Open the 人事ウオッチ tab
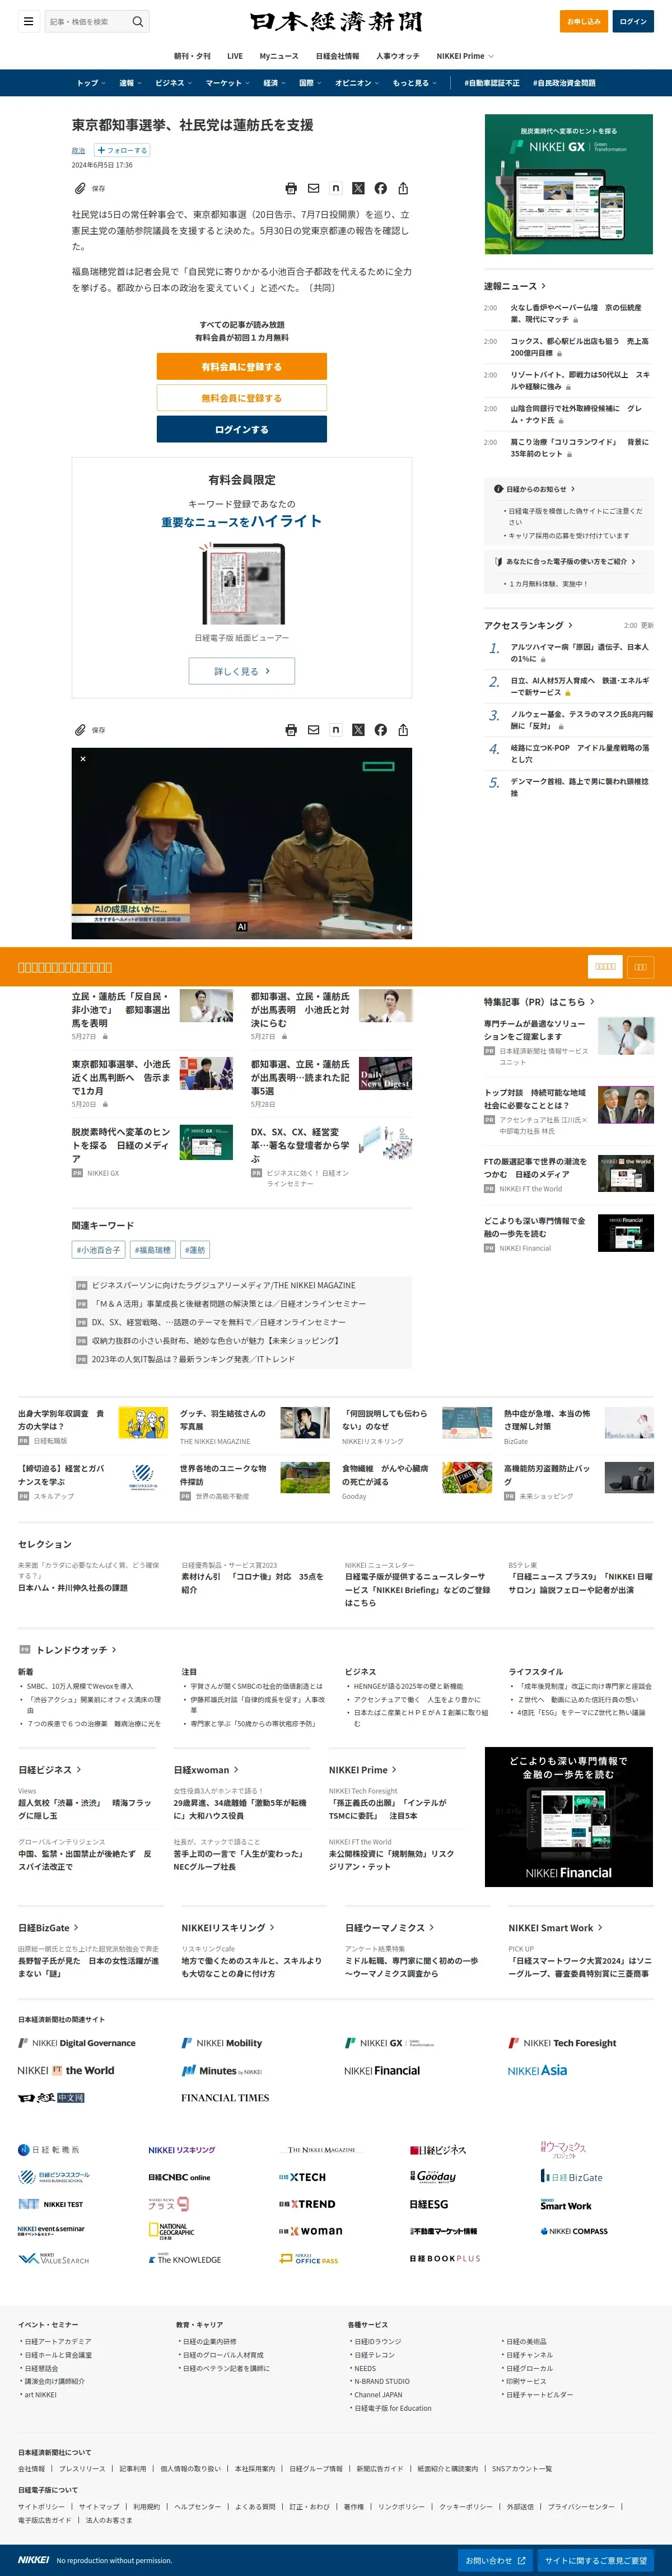 click(x=398, y=56)
